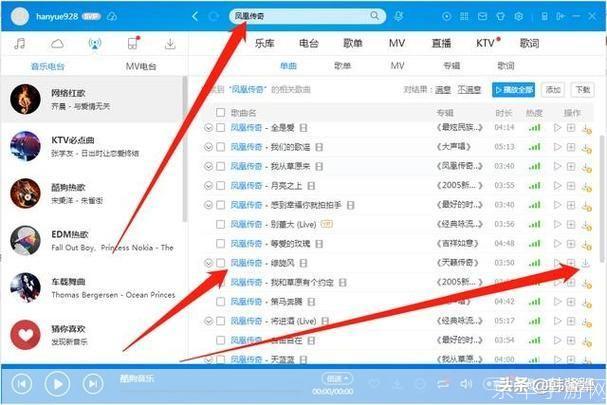Check the box for 全是爱
The width and height of the screenshot is (607, 405).
(220, 127)
